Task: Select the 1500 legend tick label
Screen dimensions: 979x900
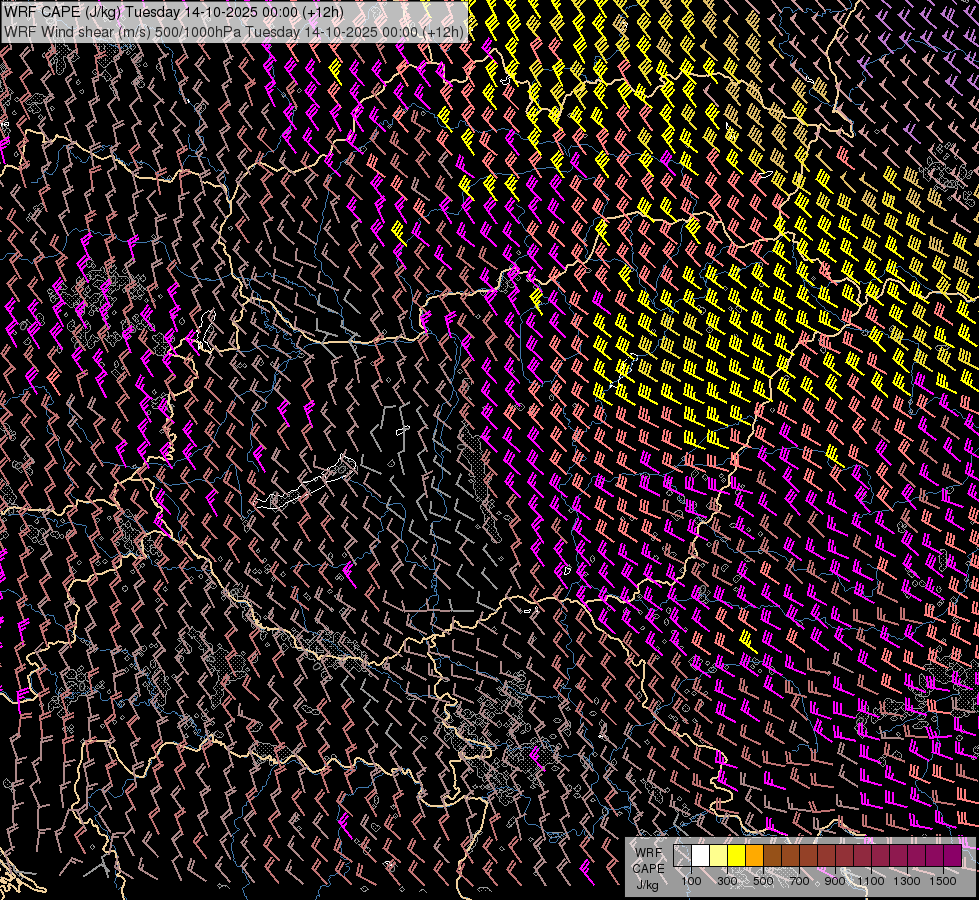Action: 943,881
